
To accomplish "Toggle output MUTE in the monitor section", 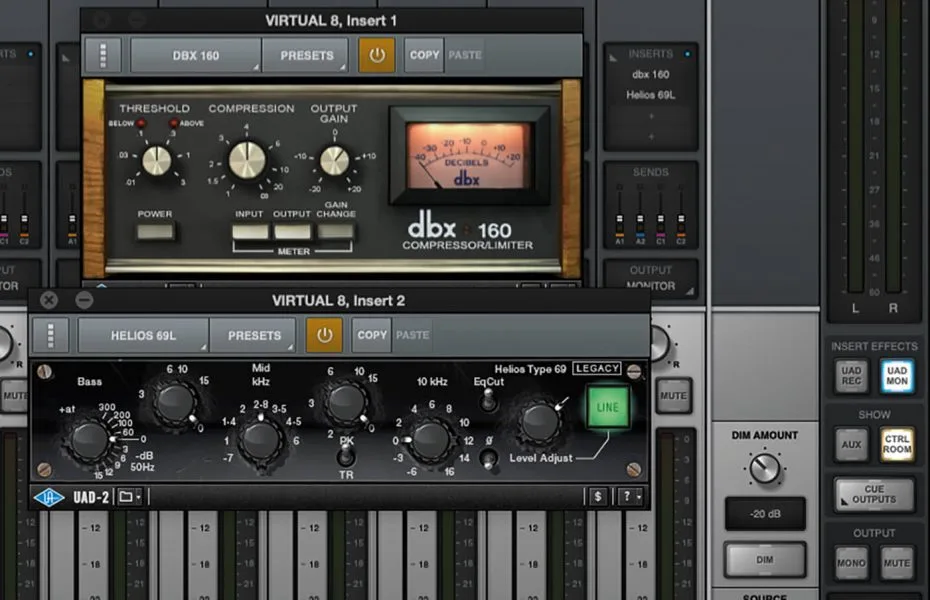I will click(x=897, y=563).
